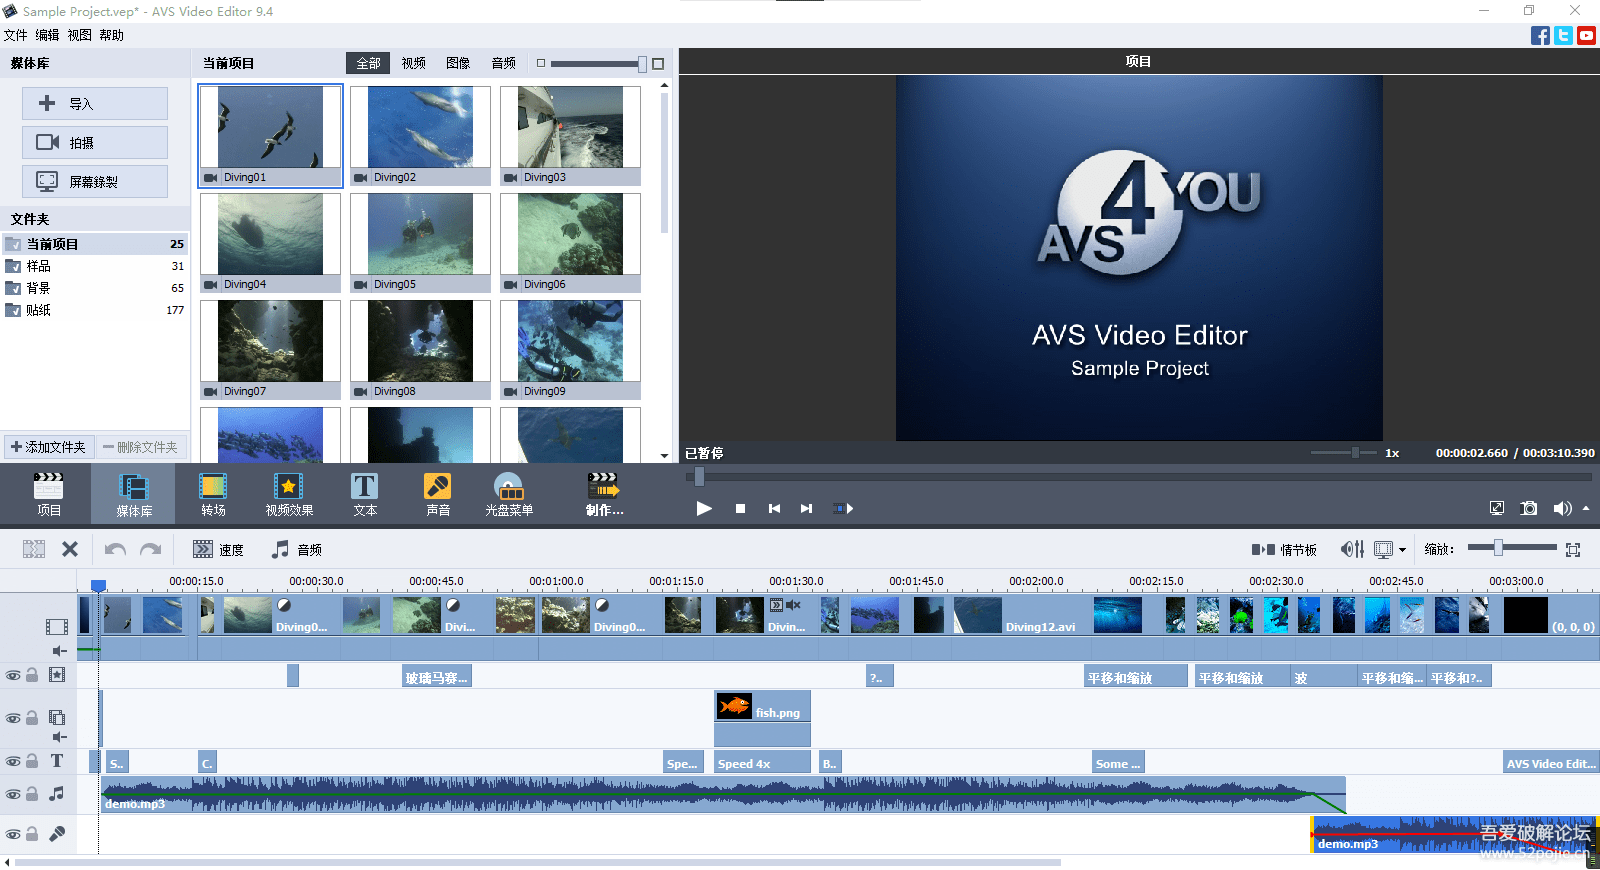Click the 添加文件夹 add folder button

coord(48,447)
